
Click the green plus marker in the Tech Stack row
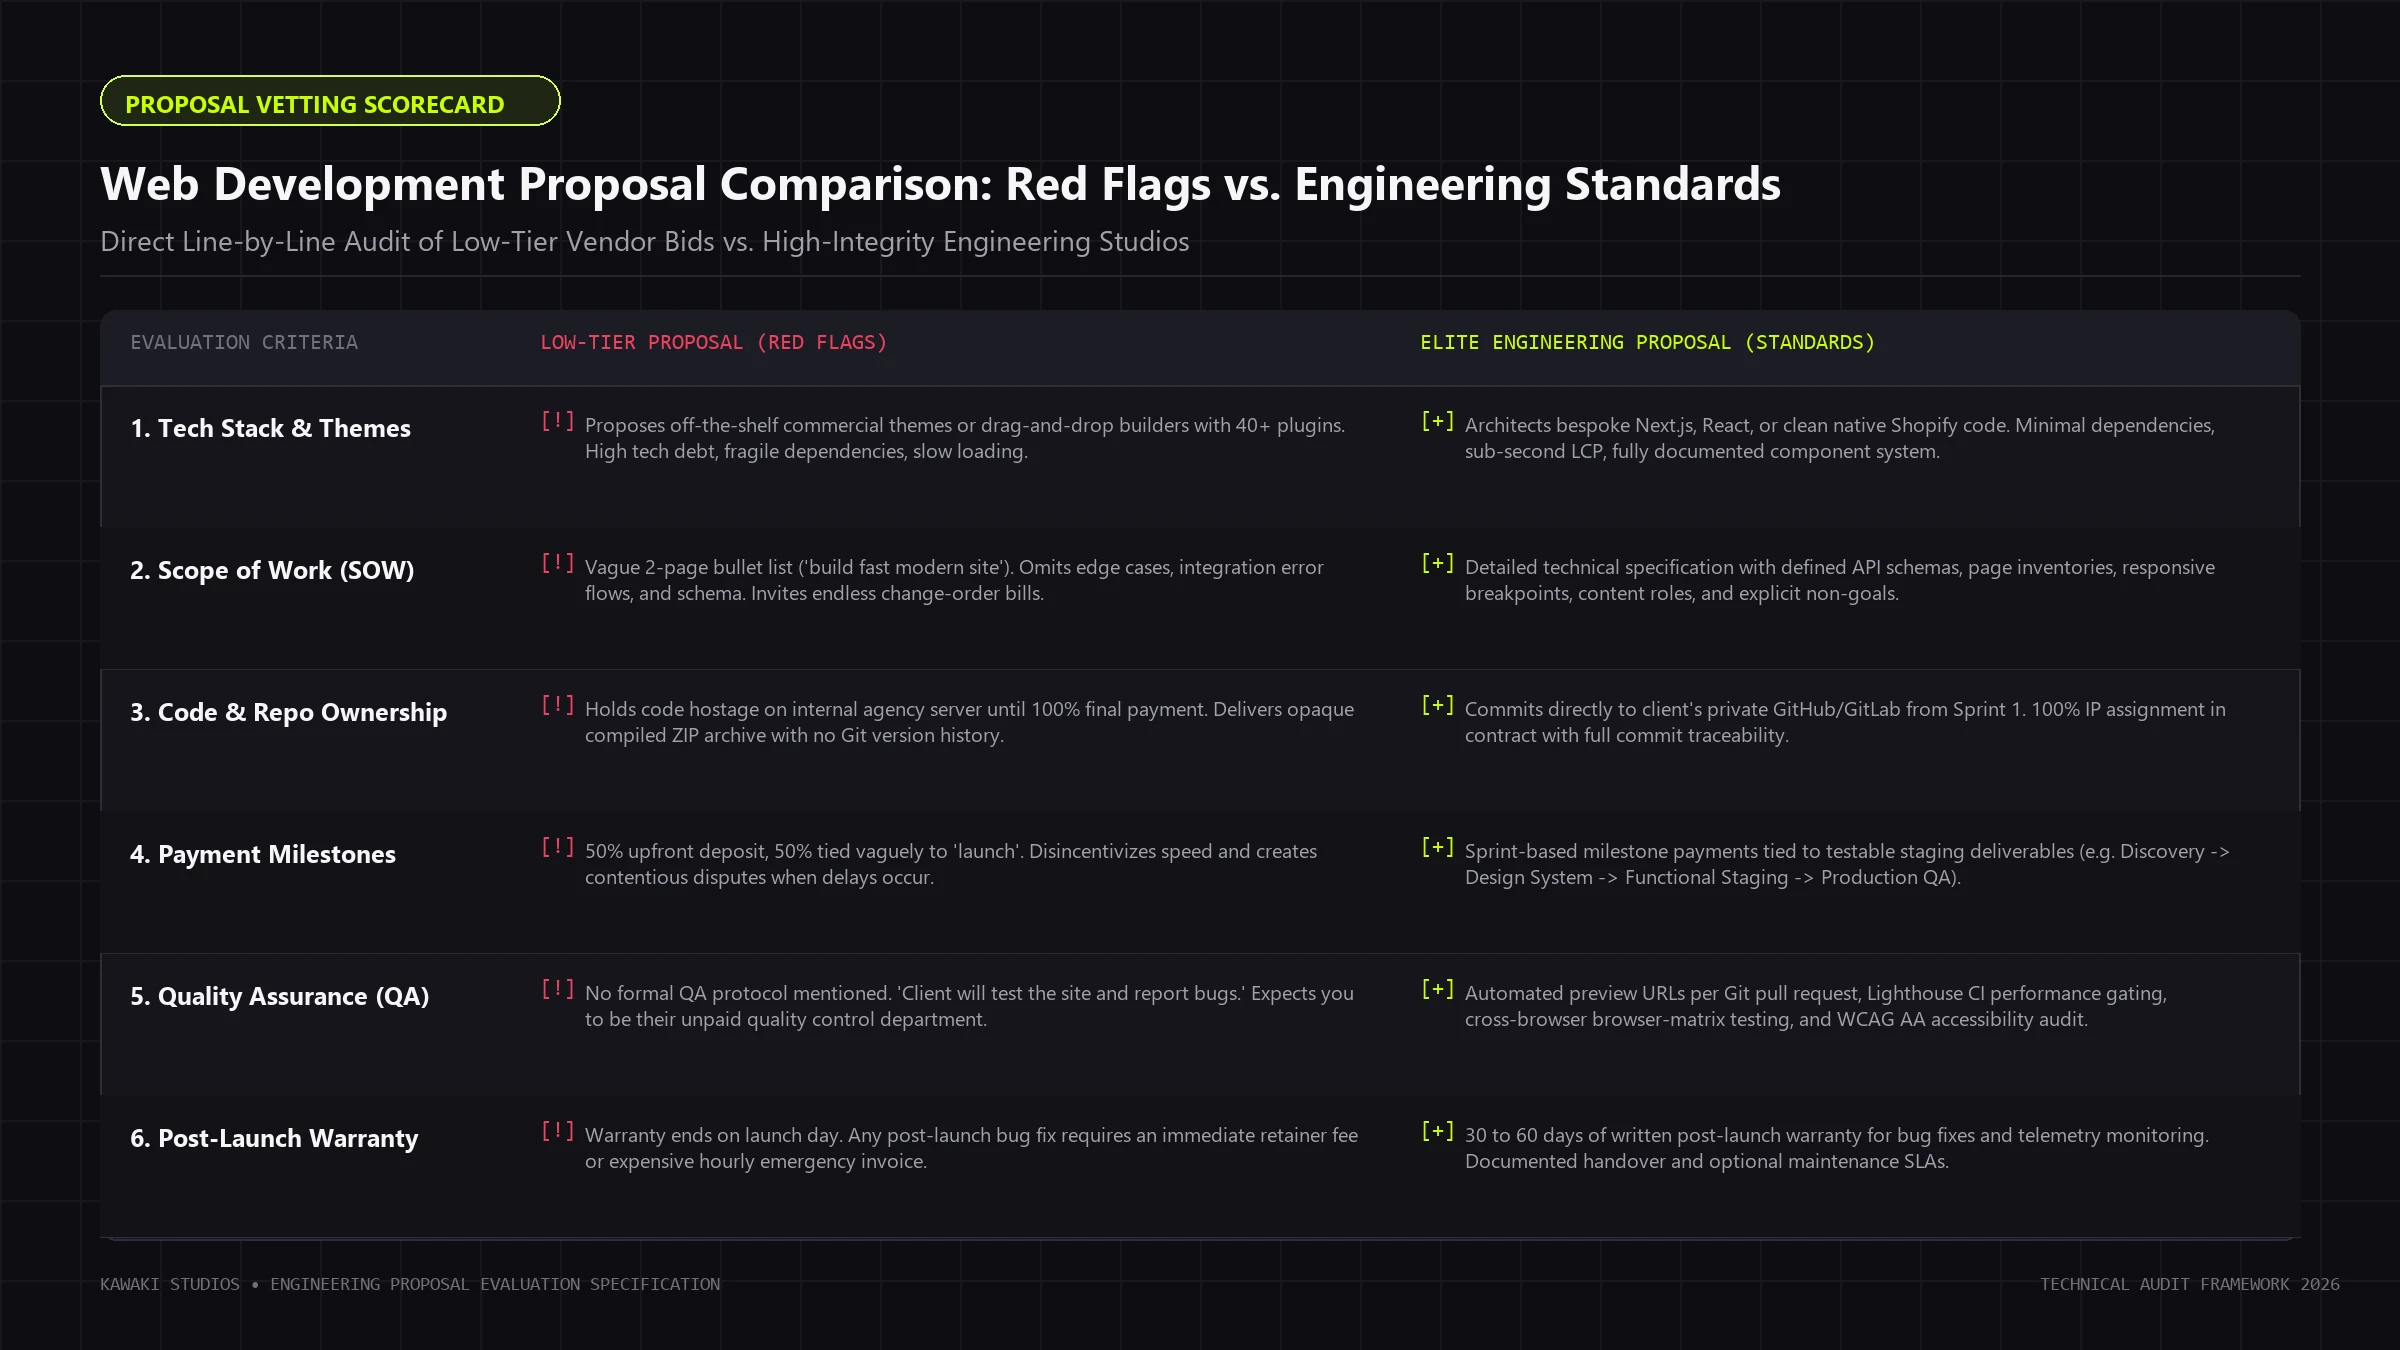[x=1437, y=421]
